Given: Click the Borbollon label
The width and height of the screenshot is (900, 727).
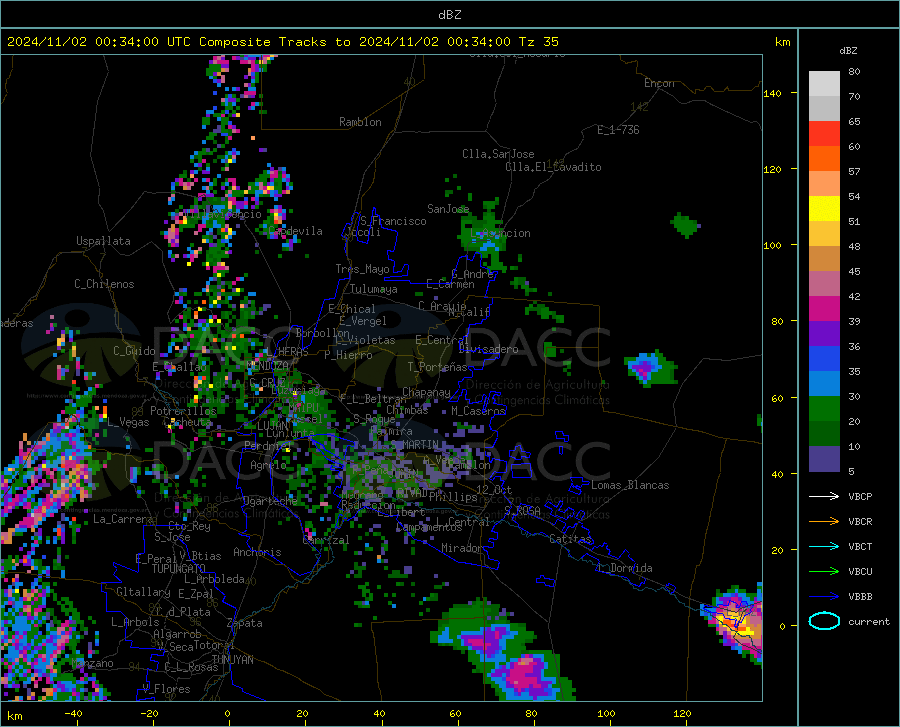Looking at the screenshot, I should pyautogui.click(x=323, y=333).
